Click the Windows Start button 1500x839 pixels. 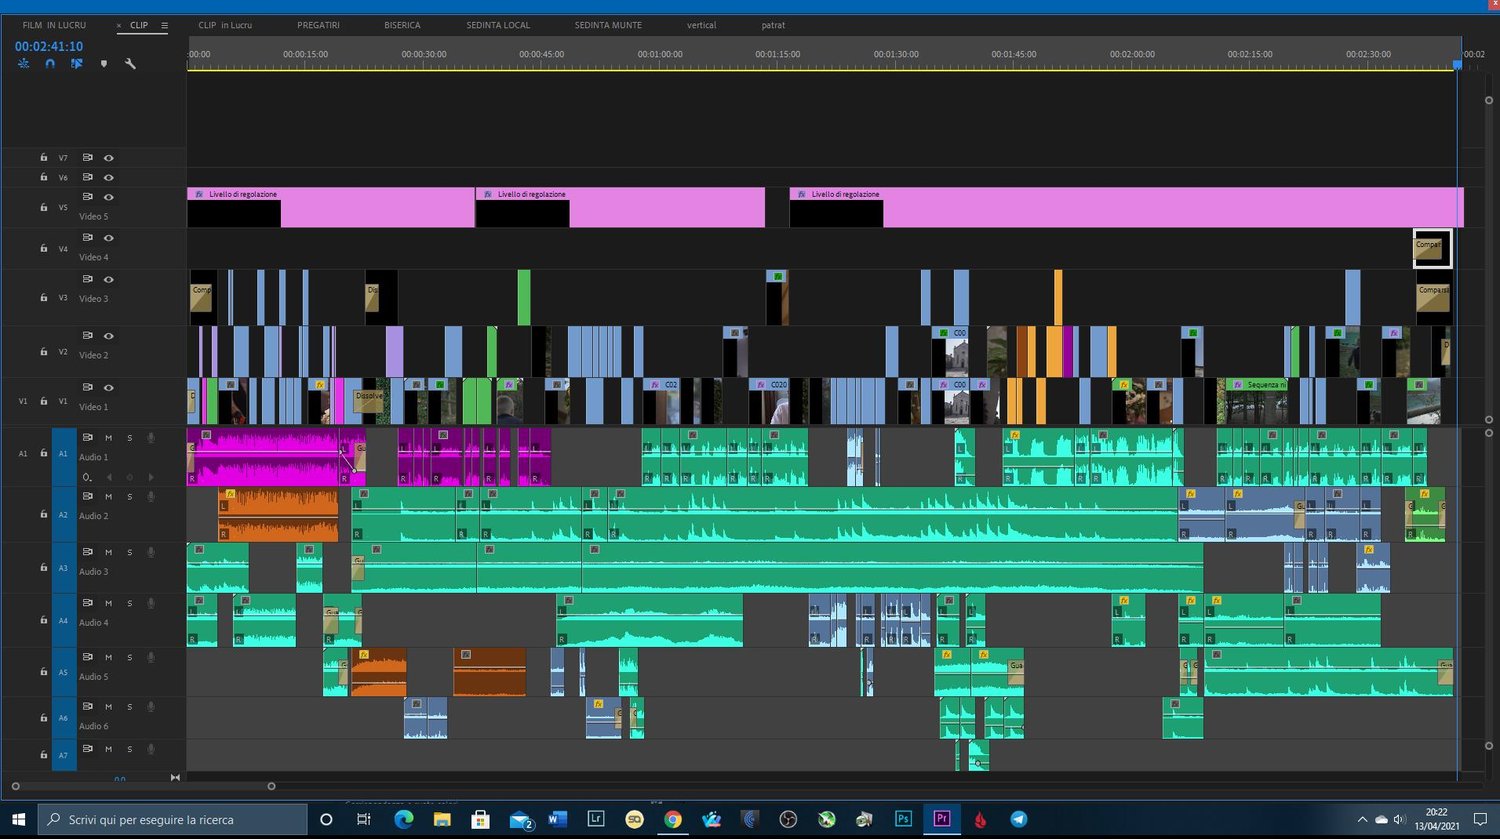coord(19,819)
